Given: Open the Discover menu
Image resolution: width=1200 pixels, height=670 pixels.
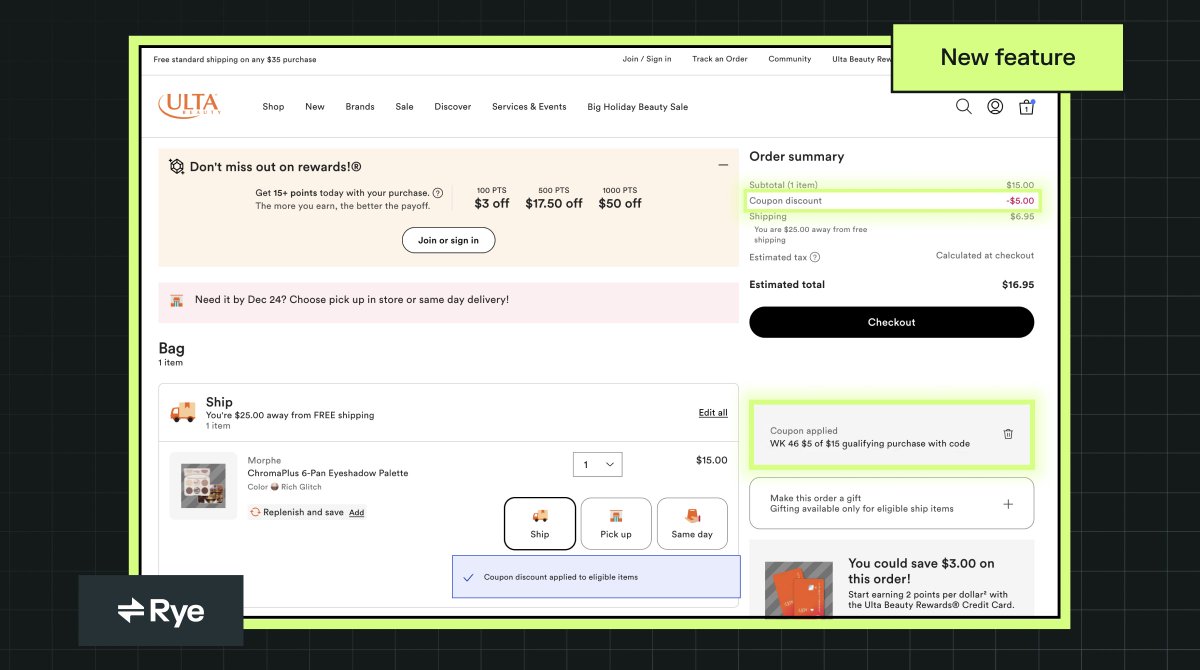Looking at the screenshot, I should [x=453, y=107].
